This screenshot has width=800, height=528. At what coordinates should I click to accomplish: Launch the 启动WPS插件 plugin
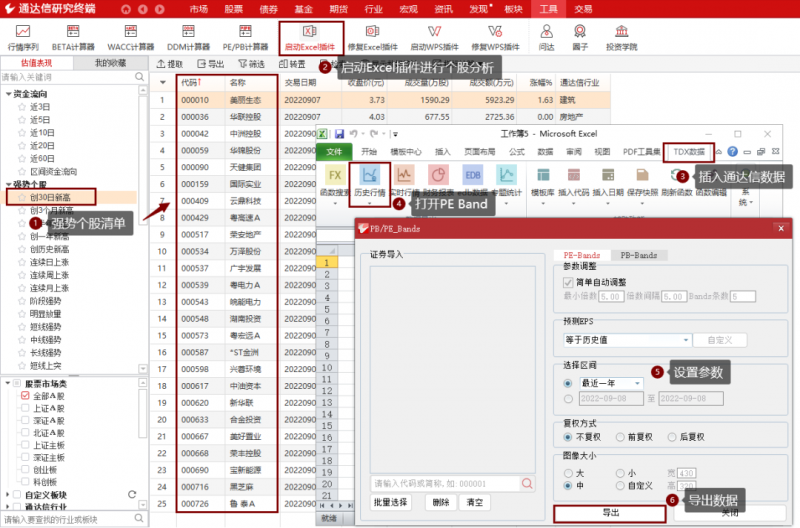pos(435,38)
